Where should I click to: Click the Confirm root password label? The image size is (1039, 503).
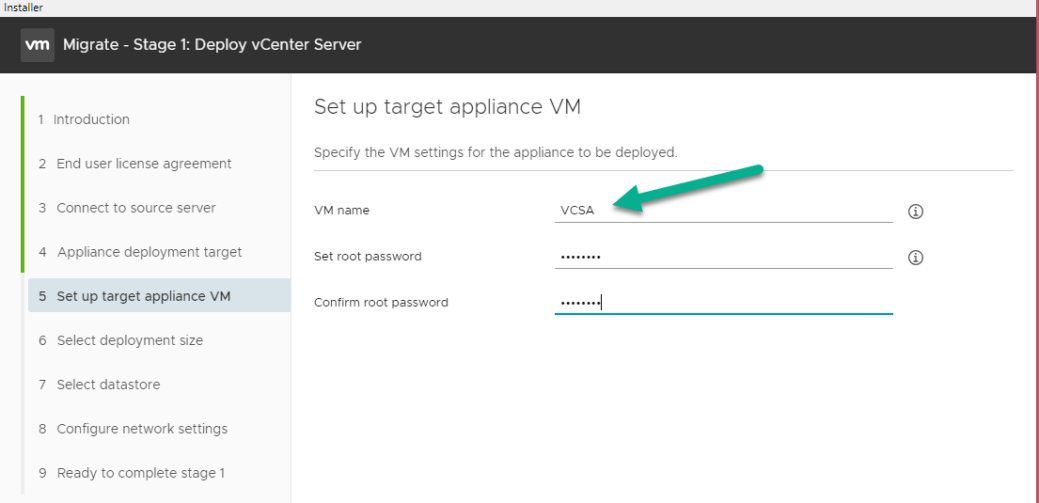pyautogui.click(x=381, y=302)
